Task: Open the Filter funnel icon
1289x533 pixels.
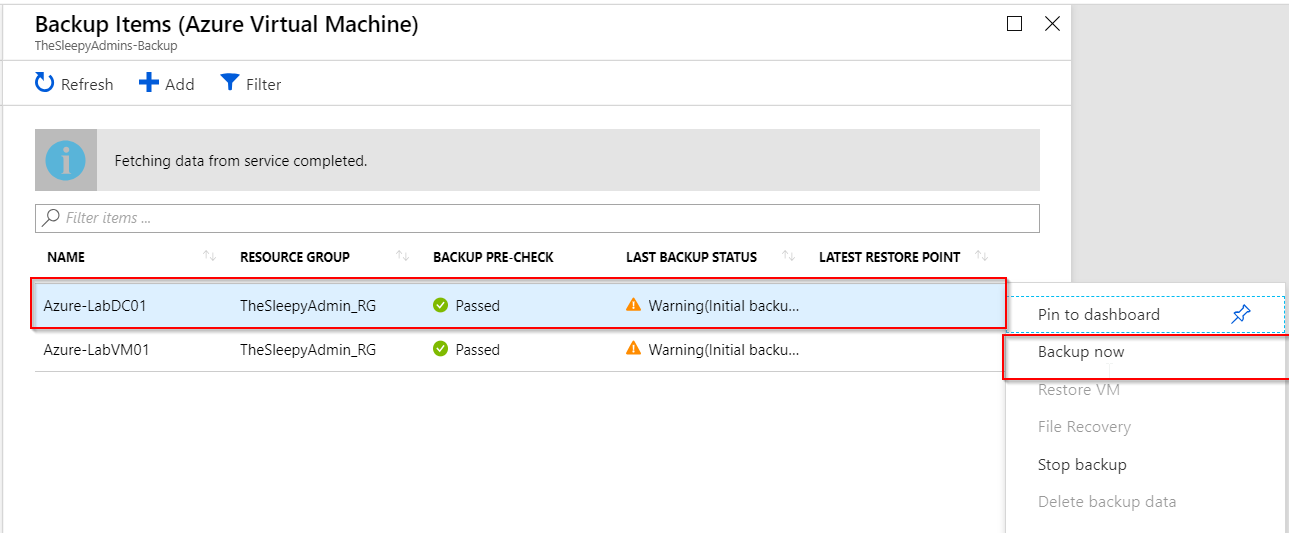Action: coord(230,83)
